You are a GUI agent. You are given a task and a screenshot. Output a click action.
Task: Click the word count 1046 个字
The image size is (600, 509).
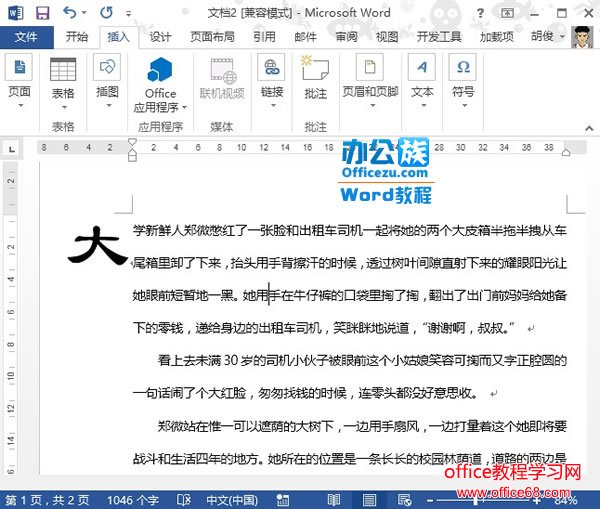(133, 500)
